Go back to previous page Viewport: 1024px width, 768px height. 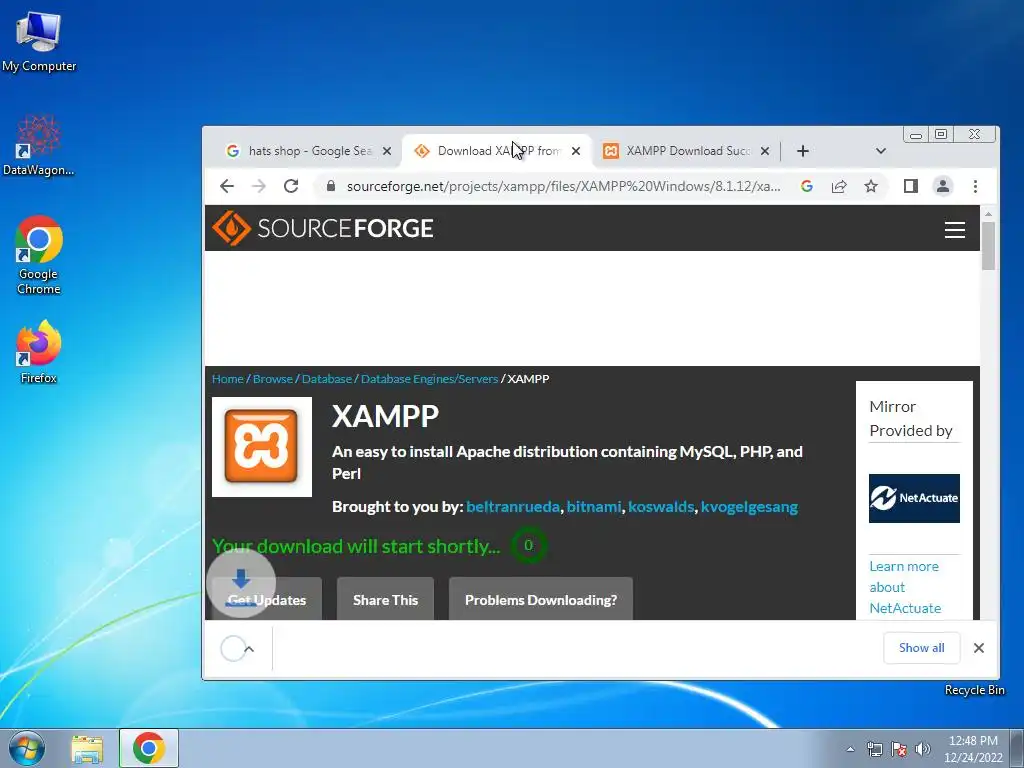pyautogui.click(x=227, y=186)
